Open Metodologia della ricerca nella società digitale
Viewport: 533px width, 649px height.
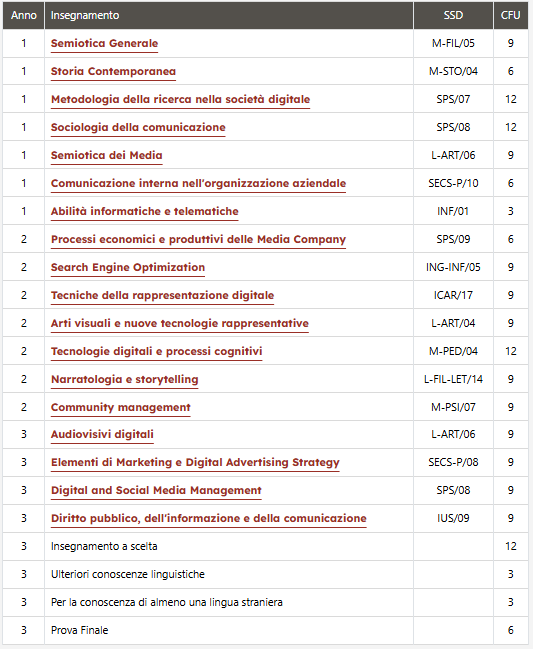tap(180, 100)
